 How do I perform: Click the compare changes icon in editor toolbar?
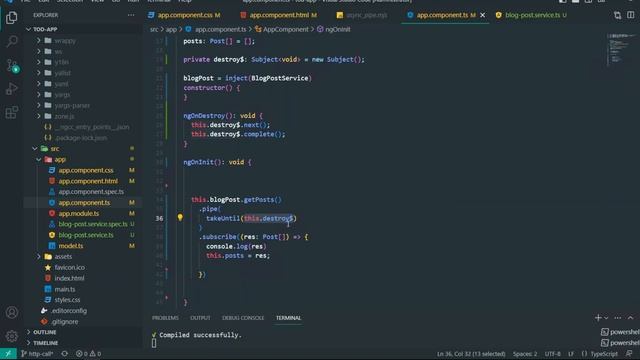point(617,16)
